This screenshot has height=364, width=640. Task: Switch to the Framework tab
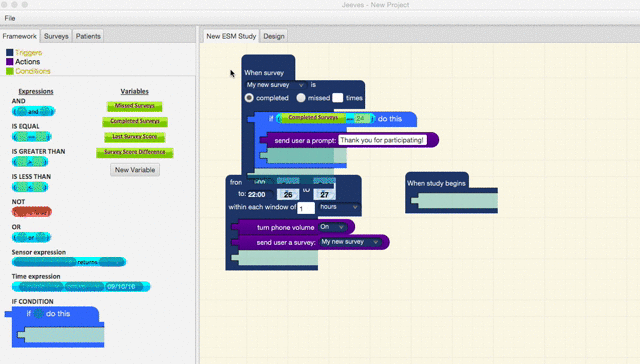point(20,36)
